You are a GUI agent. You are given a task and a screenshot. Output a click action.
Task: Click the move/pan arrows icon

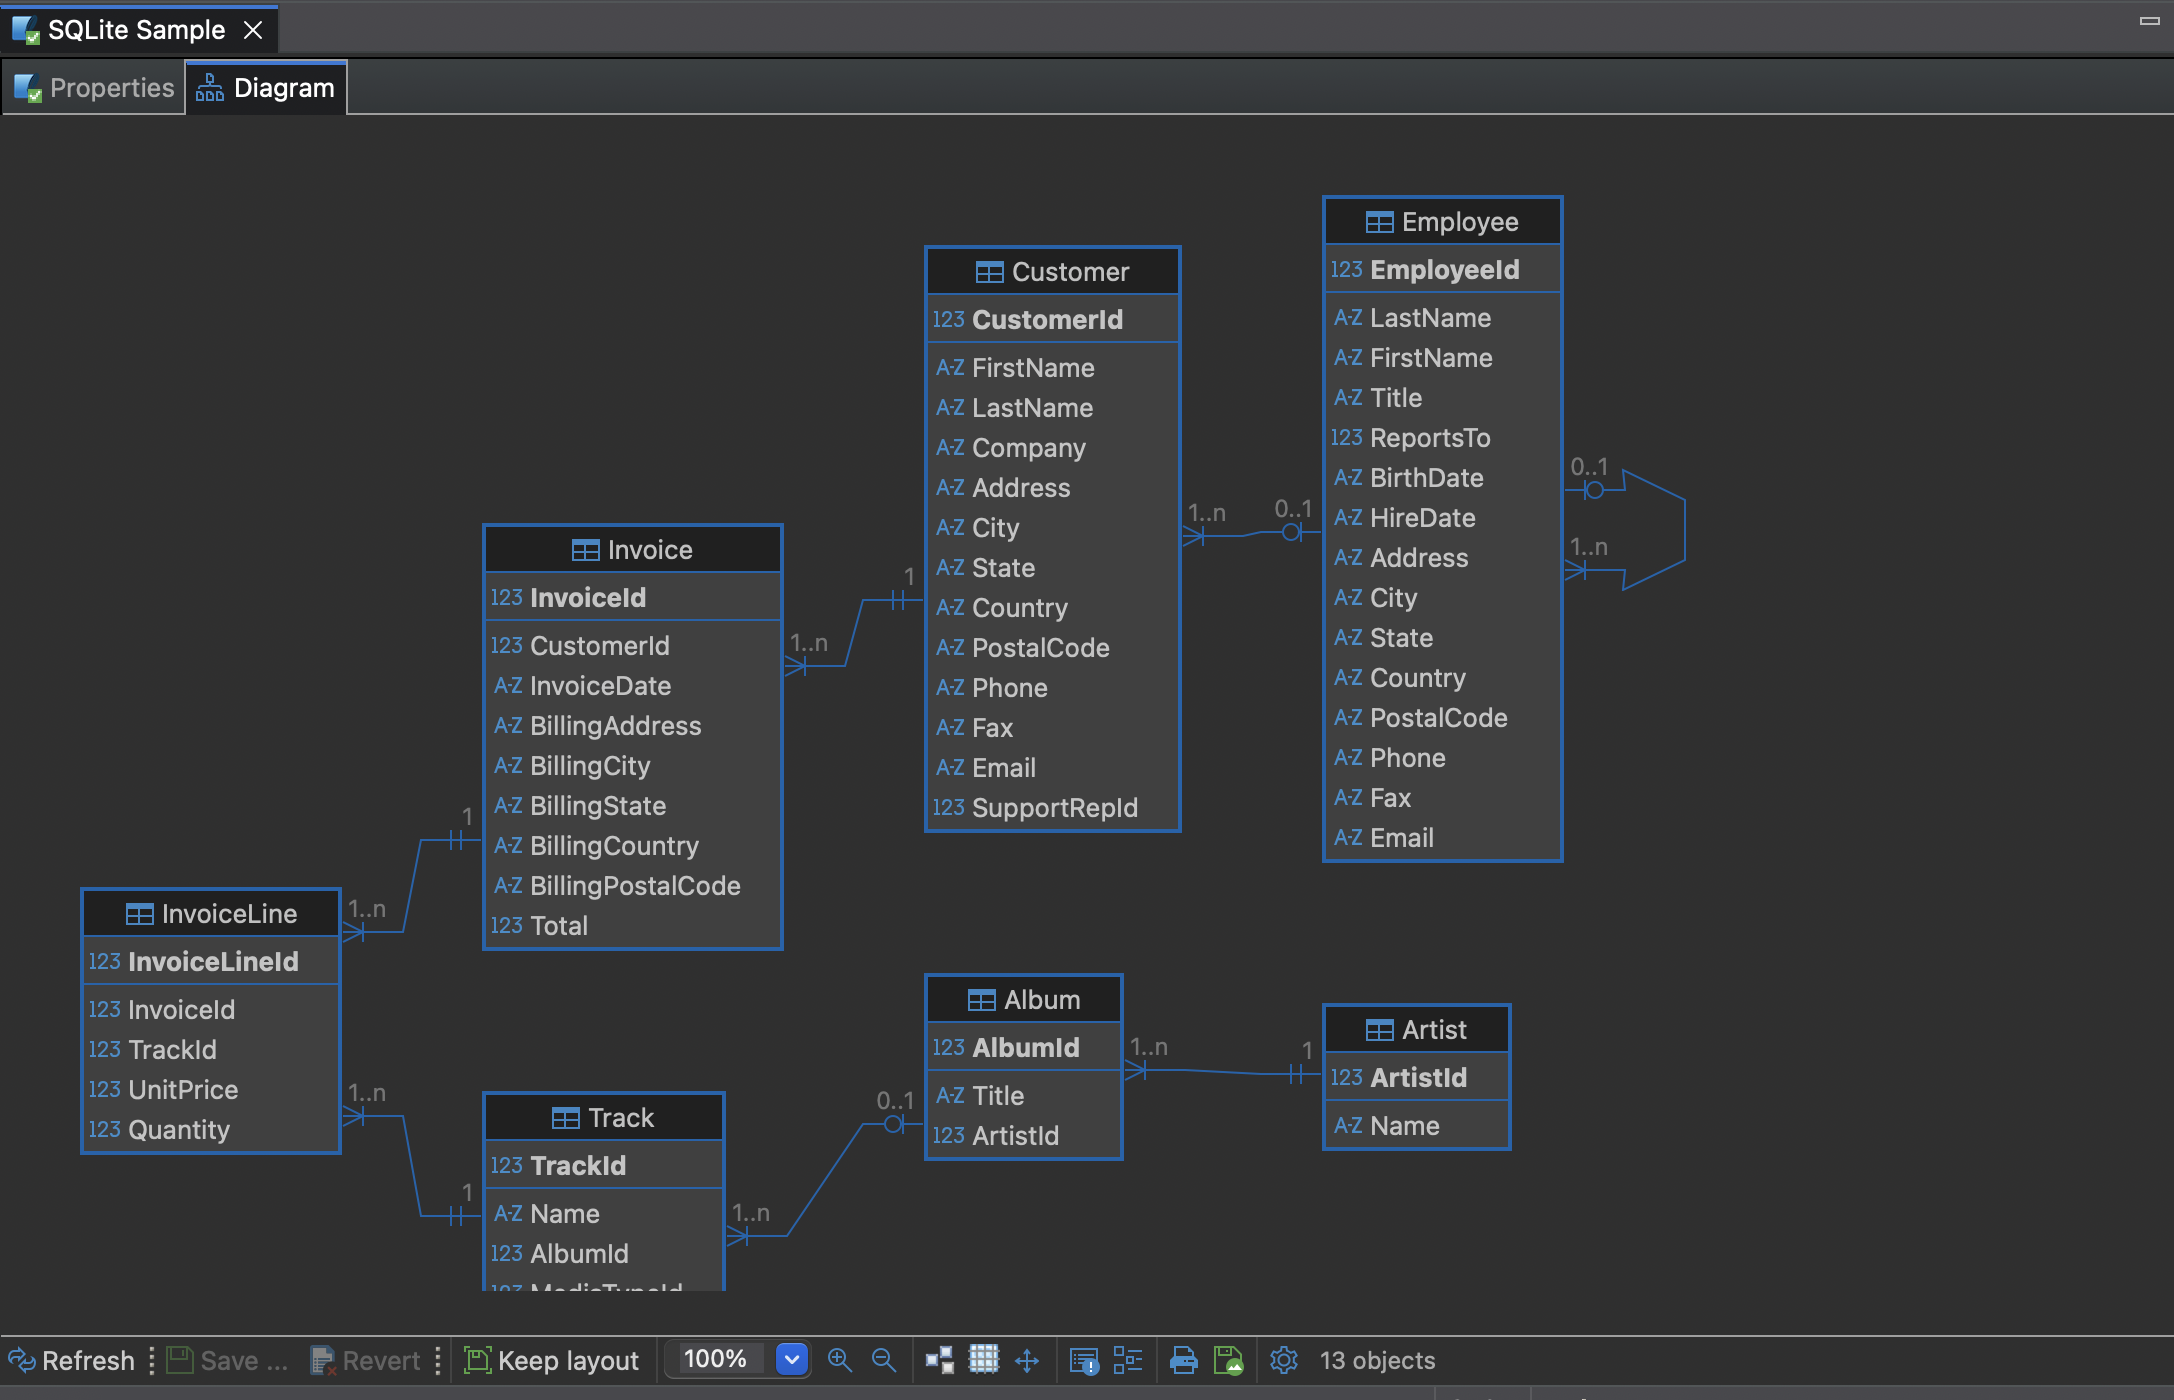(x=1027, y=1360)
